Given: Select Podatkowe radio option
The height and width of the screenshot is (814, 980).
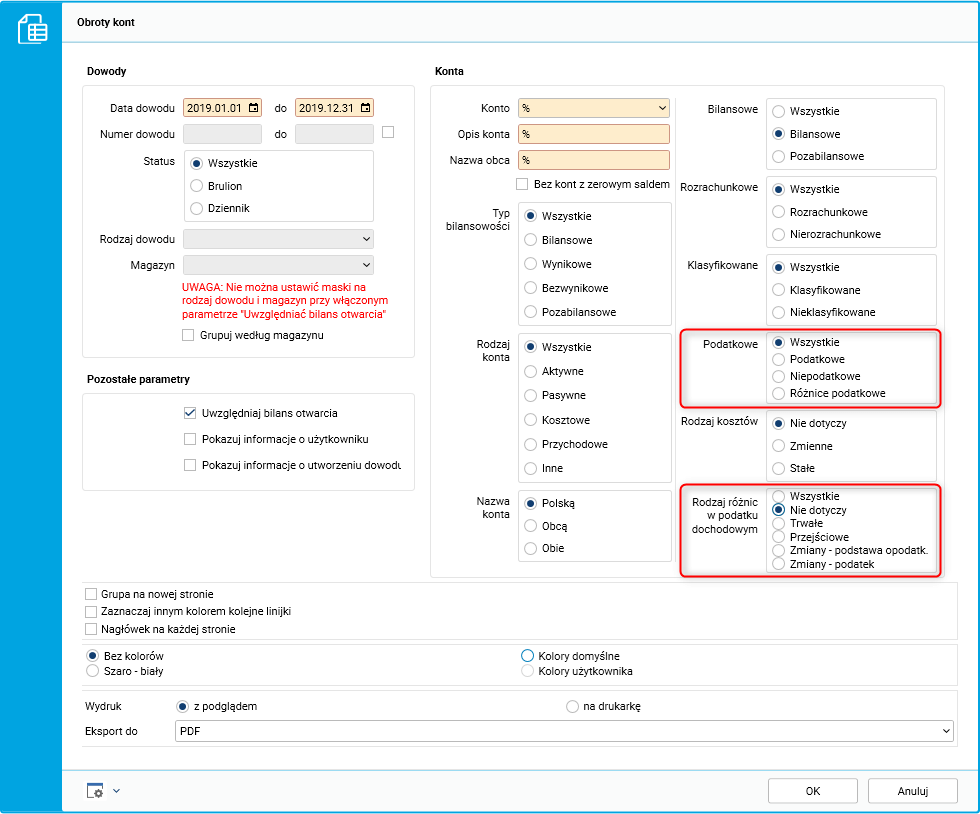Looking at the screenshot, I should [779, 359].
